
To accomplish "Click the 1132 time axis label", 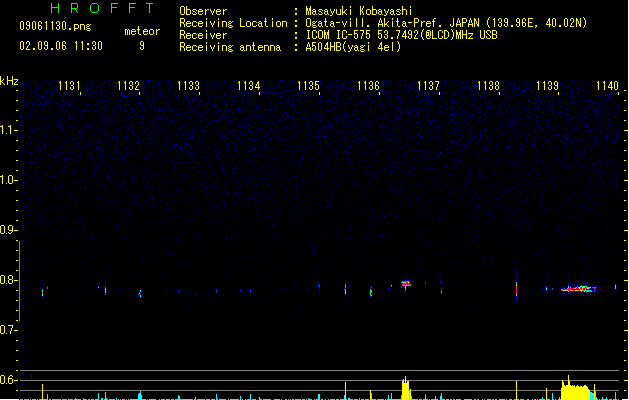I will 128,86.
